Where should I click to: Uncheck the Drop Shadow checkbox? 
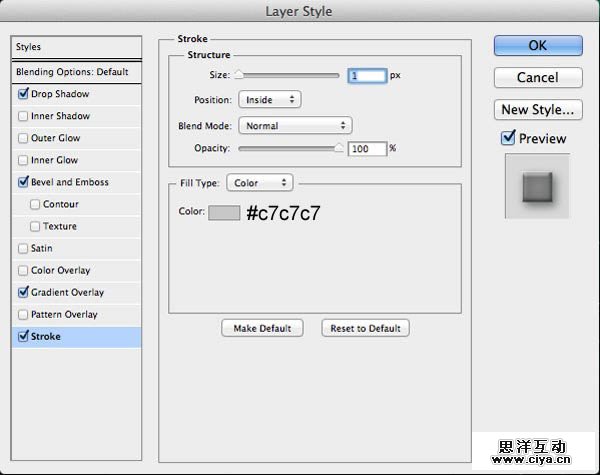[x=23, y=94]
